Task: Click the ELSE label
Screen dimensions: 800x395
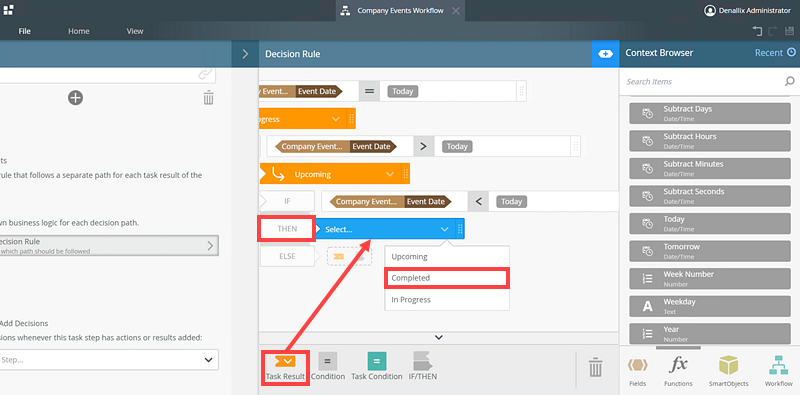Action: click(287, 256)
